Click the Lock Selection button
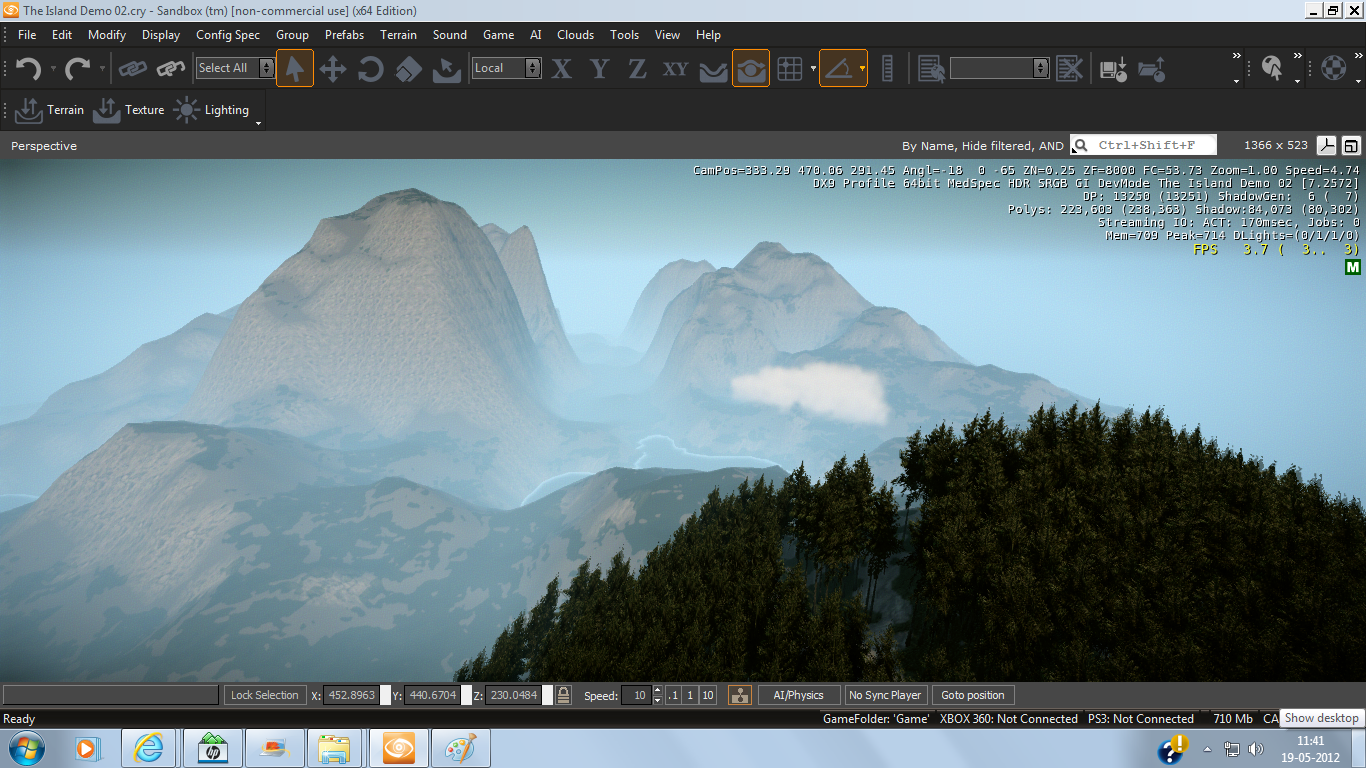This screenshot has width=1366, height=768. 264,695
